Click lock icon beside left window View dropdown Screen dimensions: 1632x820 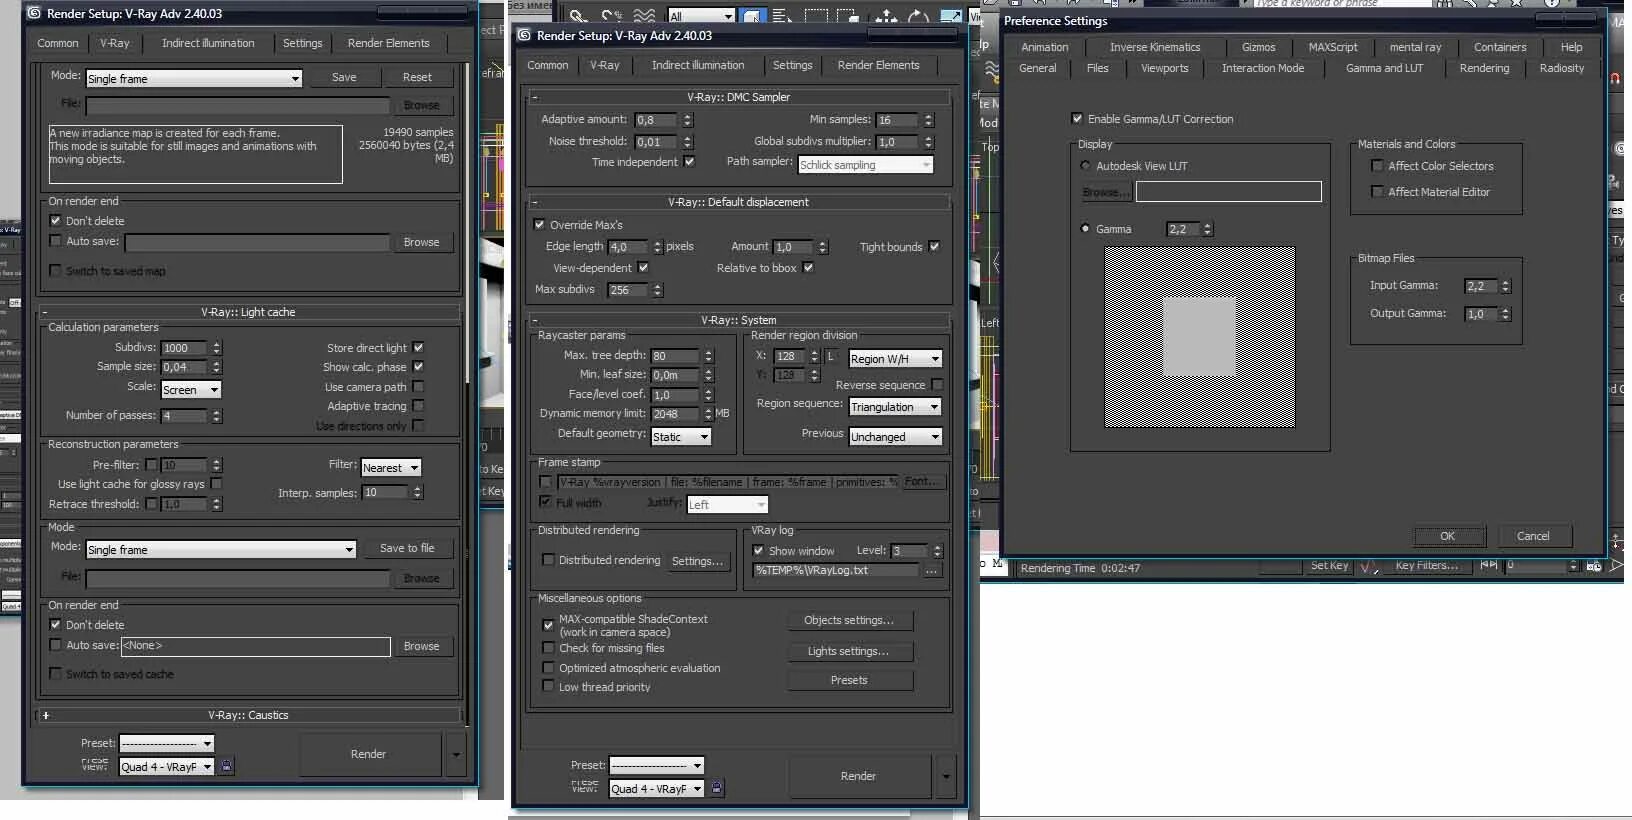[x=226, y=766]
